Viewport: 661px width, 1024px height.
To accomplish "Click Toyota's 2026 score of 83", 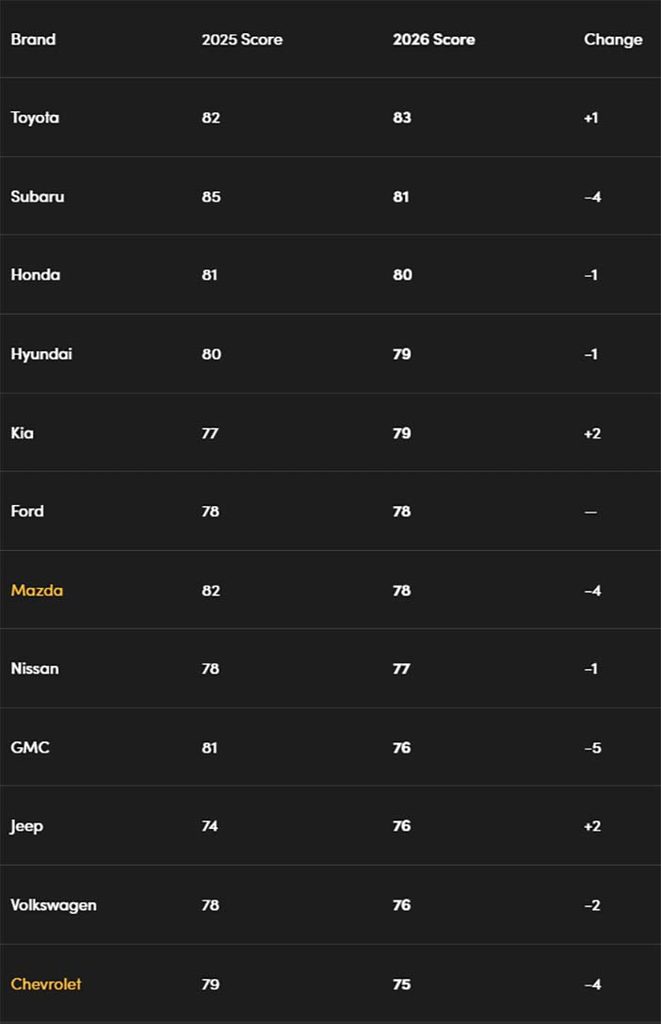I will tap(402, 118).
